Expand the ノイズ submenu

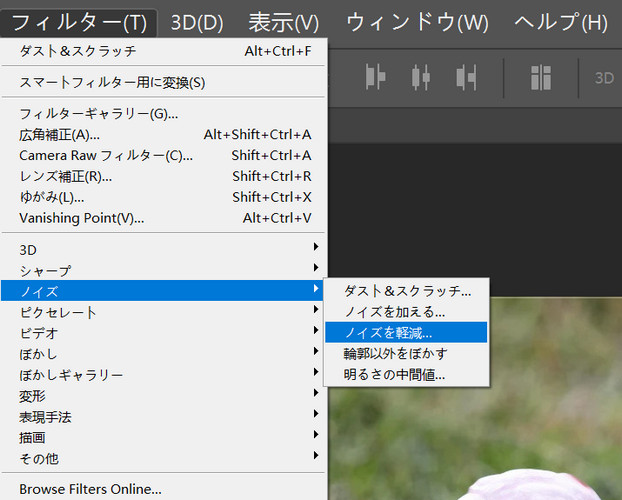164,291
